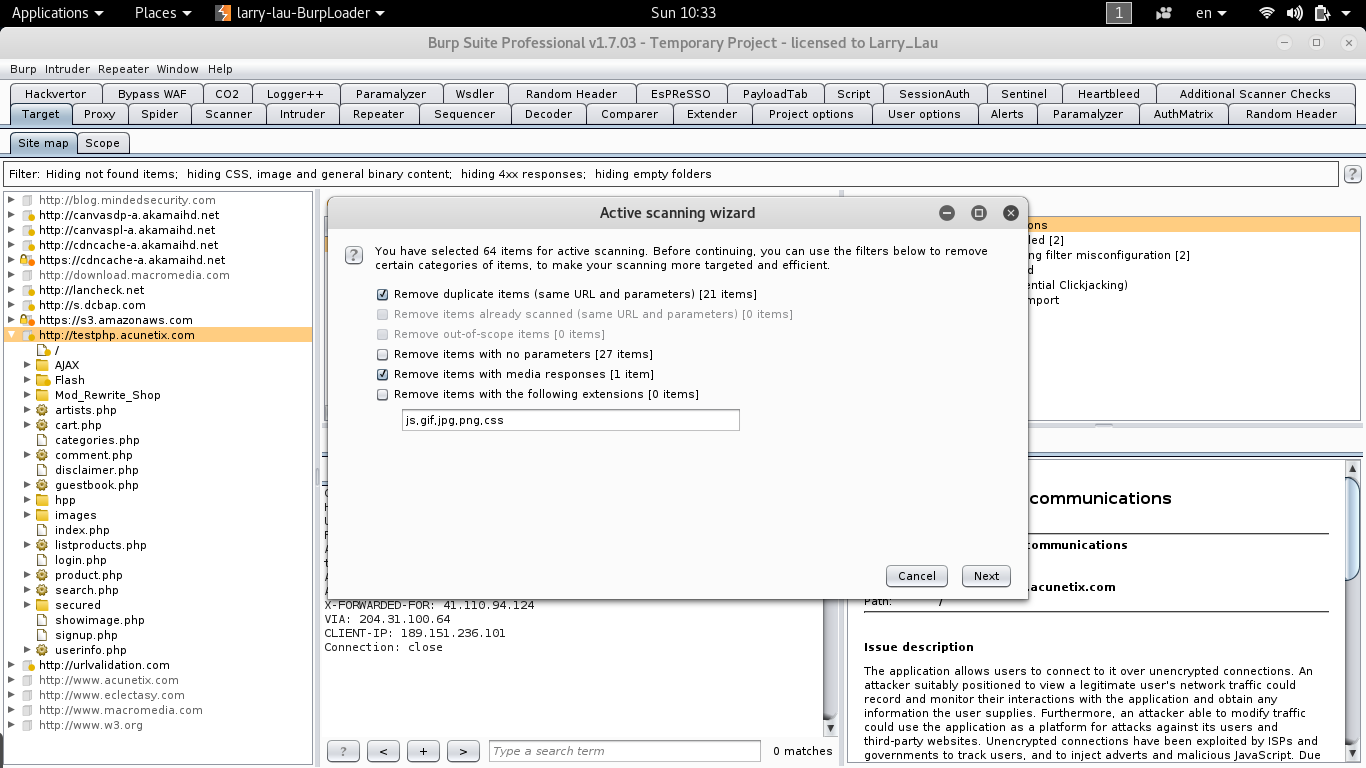Expand the Mod_Rewrite_Shop folder

28,395
